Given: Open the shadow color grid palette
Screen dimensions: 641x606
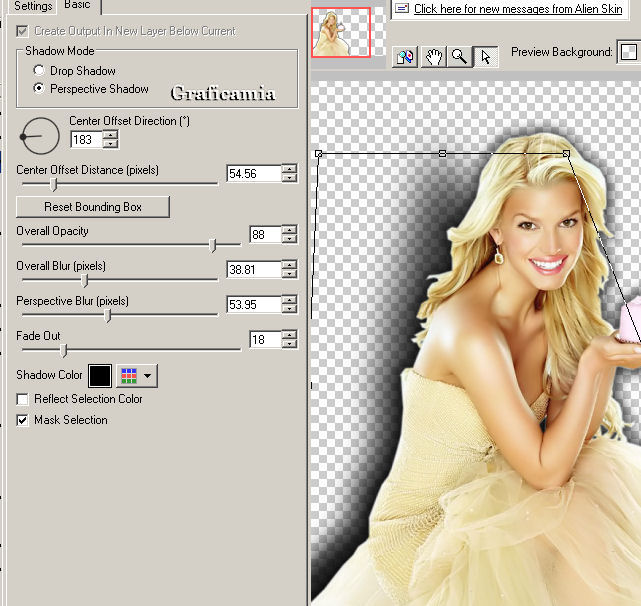Looking at the screenshot, I should click(129, 375).
